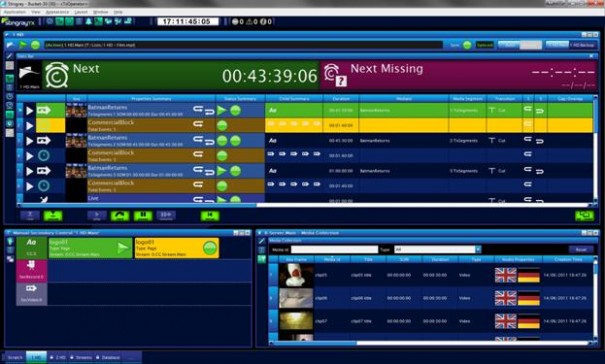
Task: Expand the second CommercialBlock row arrow
Action: [30, 156]
